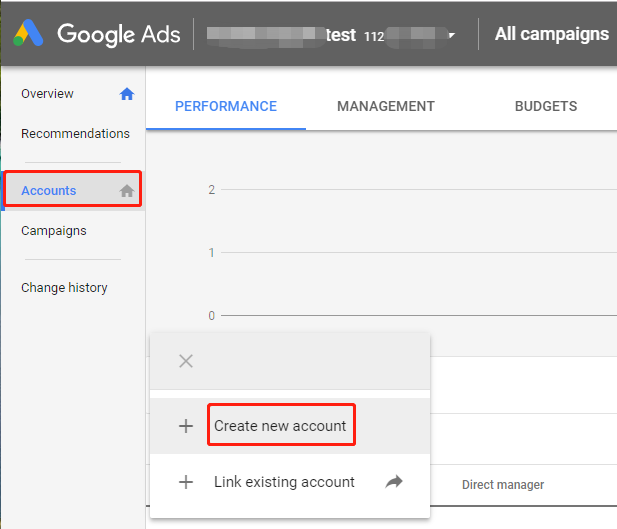Click the Google Ads wordmark text
This screenshot has height=529, width=617.
click(118, 34)
